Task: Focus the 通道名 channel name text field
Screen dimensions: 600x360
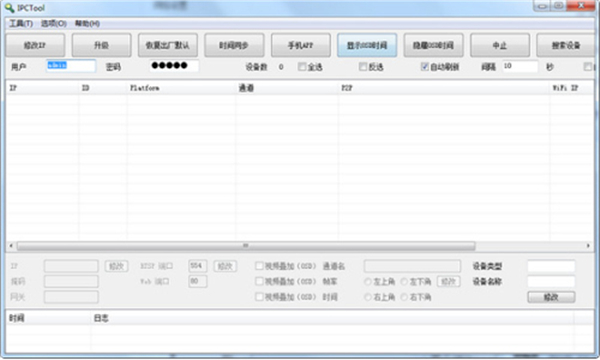Action: [412, 266]
